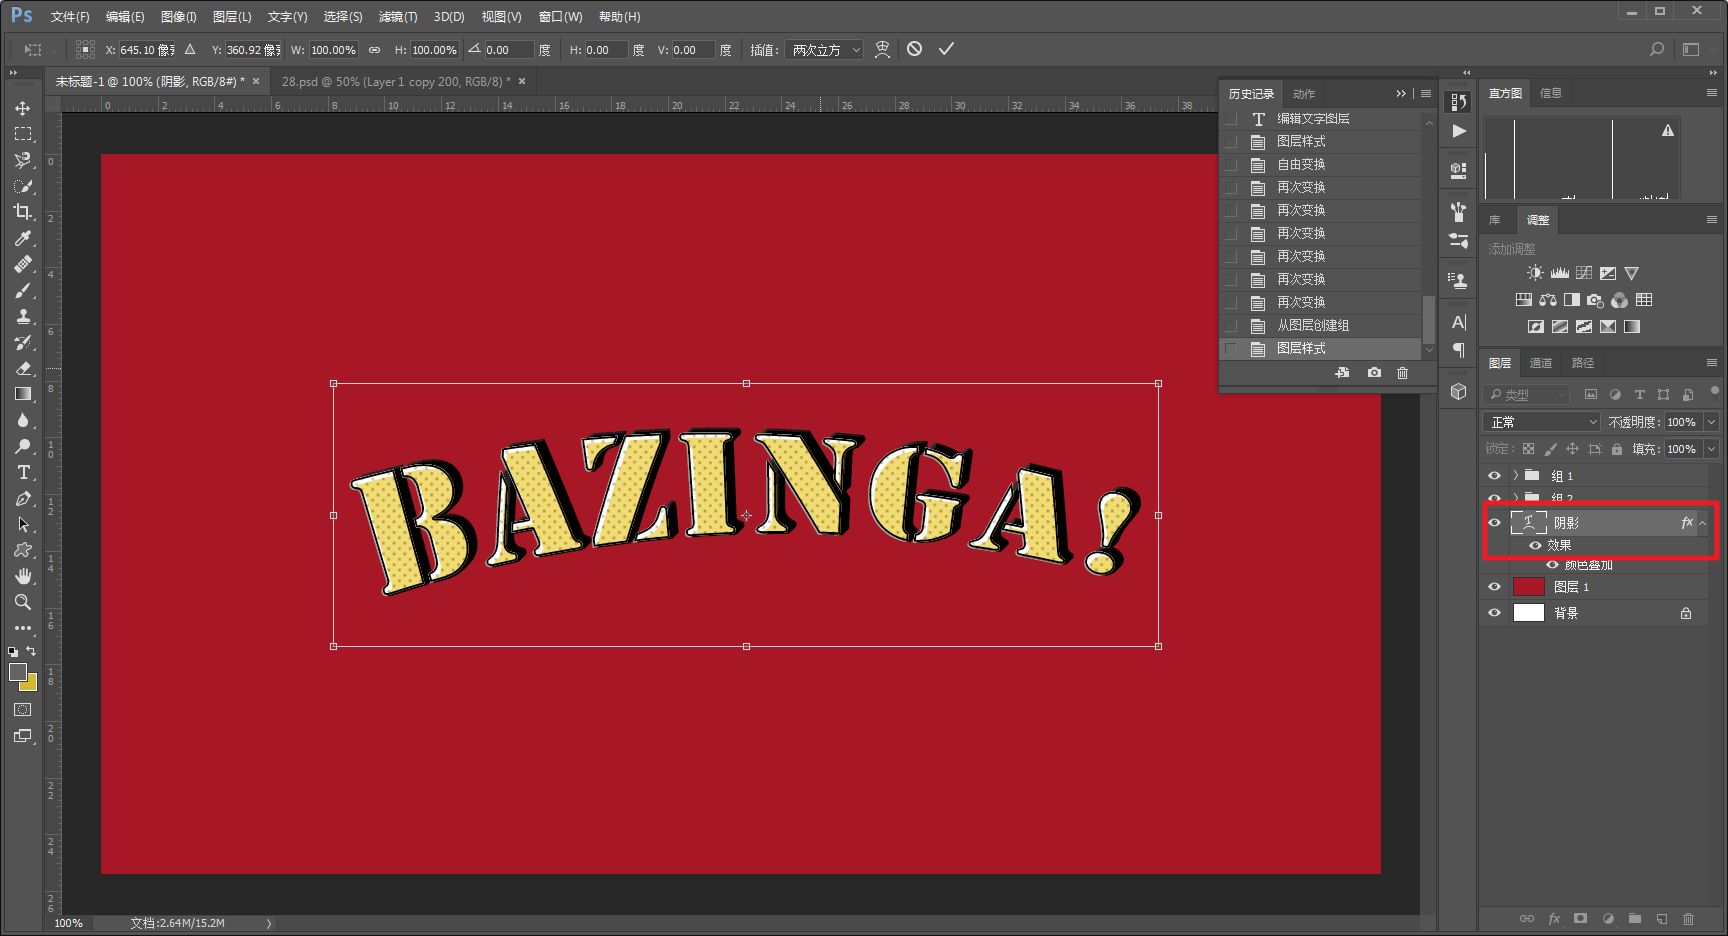This screenshot has height=936, width=1728.
Task: Select the Healing Brush tool
Action: coord(23,264)
